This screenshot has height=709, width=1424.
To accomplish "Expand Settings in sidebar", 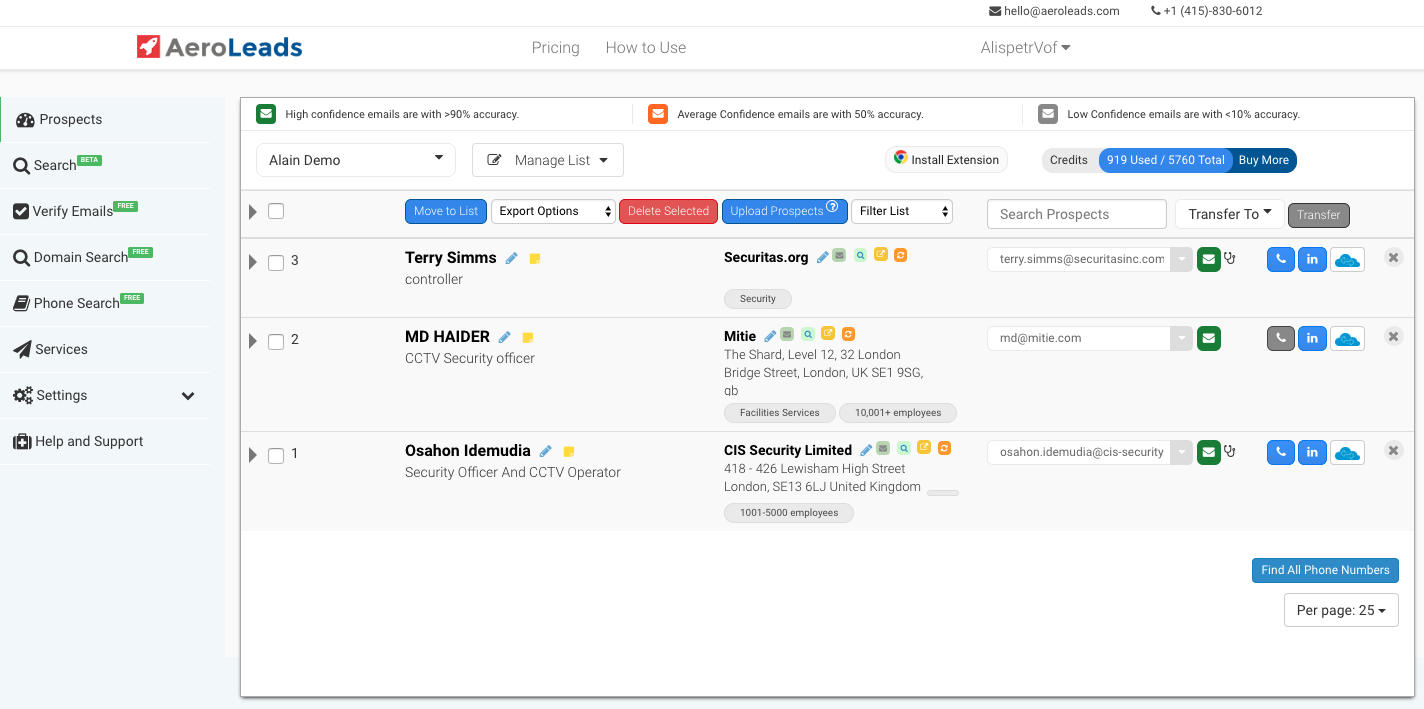I will pyautogui.click(x=105, y=395).
